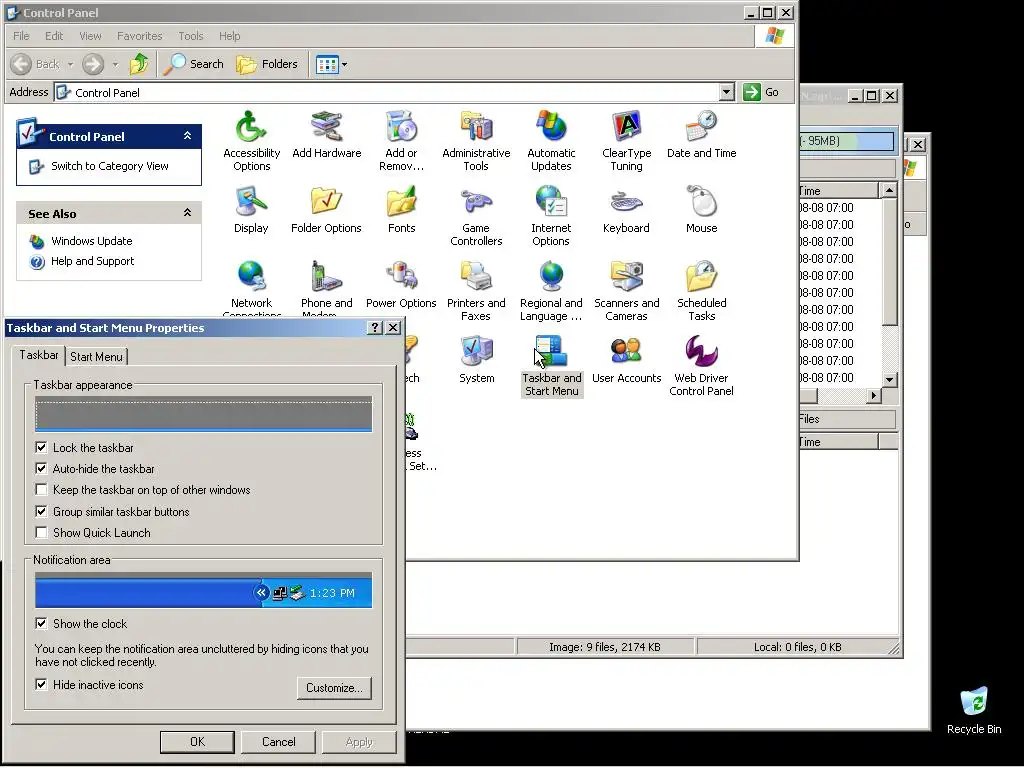This screenshot has height=768, width=1024.
Task: Collapse the Control Panel side pane section
Action: pos(187,136)
